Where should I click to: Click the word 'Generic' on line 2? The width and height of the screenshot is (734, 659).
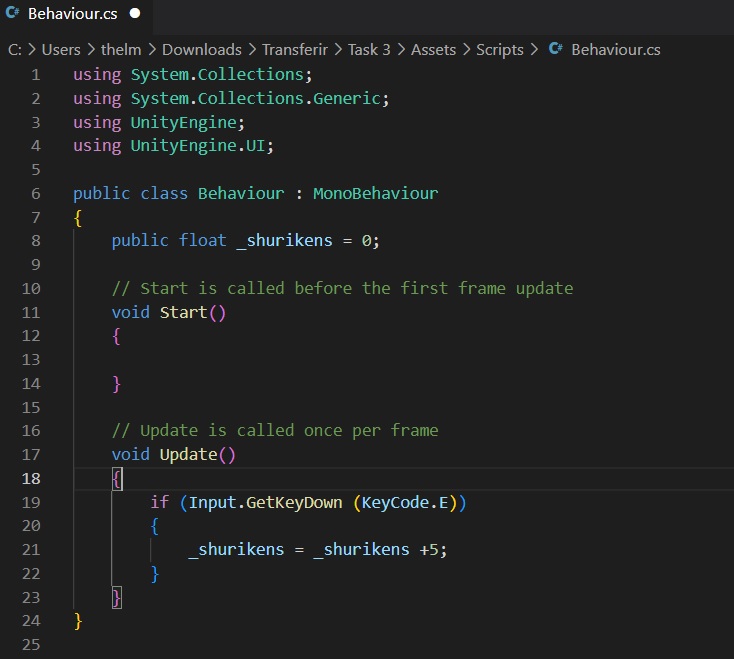(x=347, y=98)
